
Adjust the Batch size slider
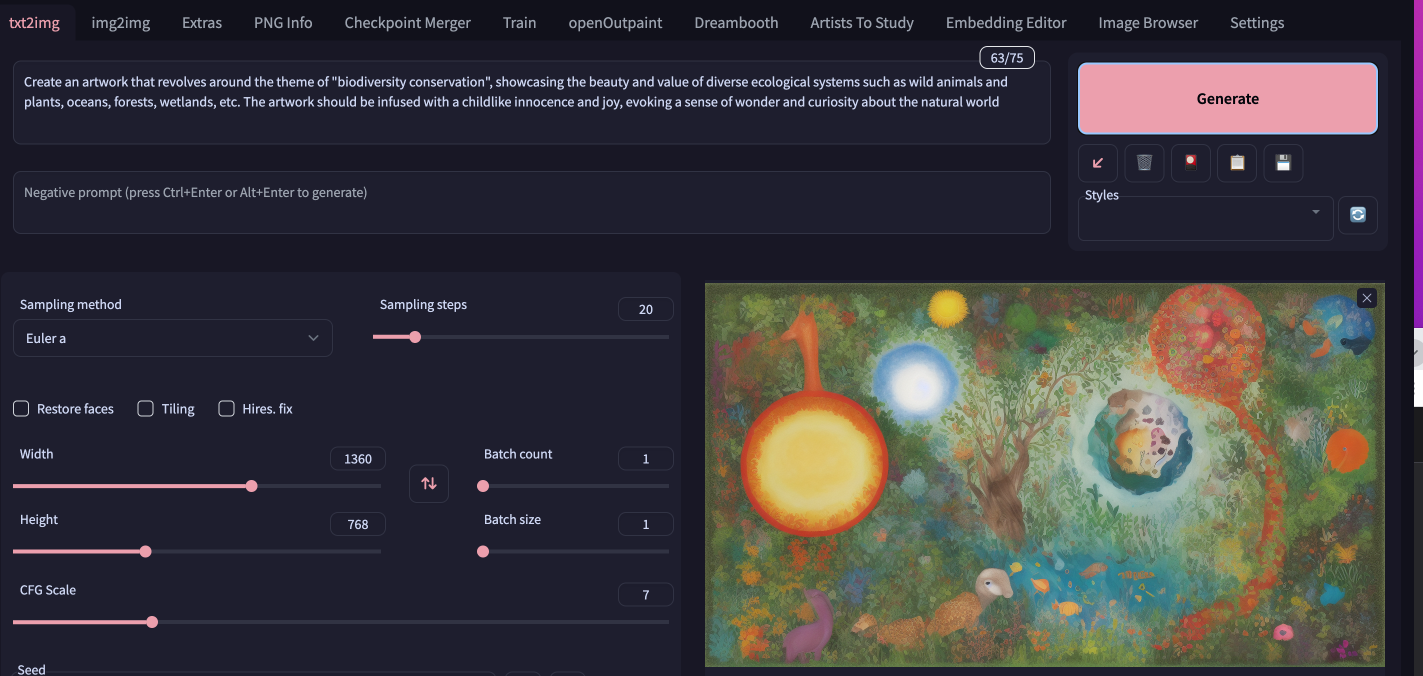(x=574, y=551)
